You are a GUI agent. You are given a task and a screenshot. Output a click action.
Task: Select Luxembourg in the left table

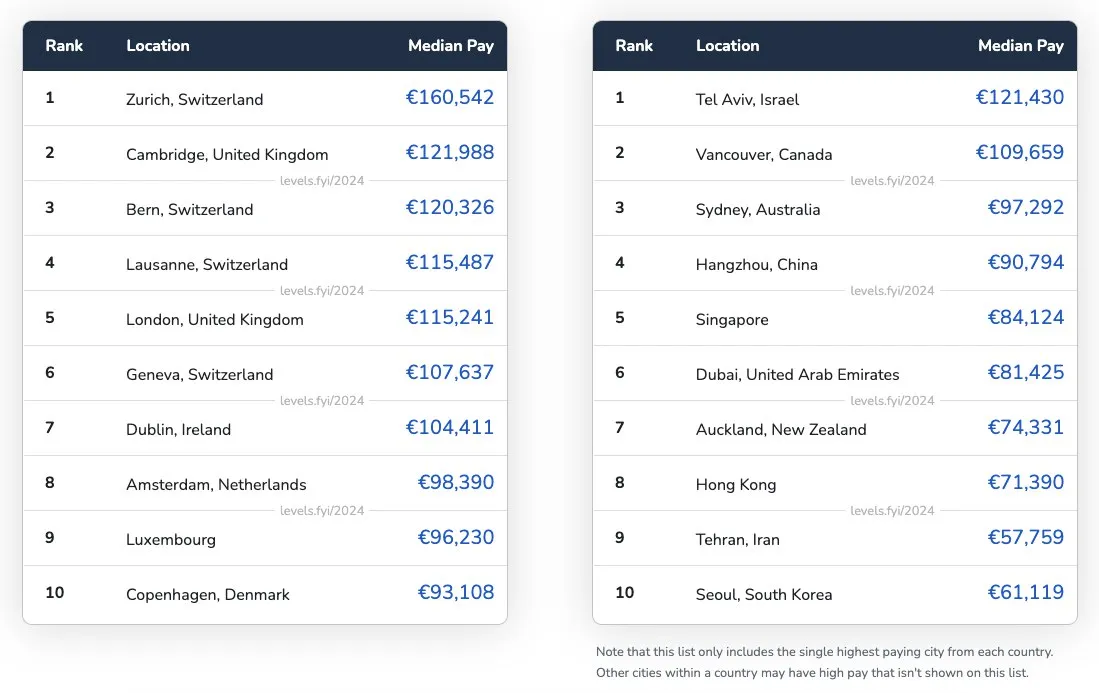(171, 540)
